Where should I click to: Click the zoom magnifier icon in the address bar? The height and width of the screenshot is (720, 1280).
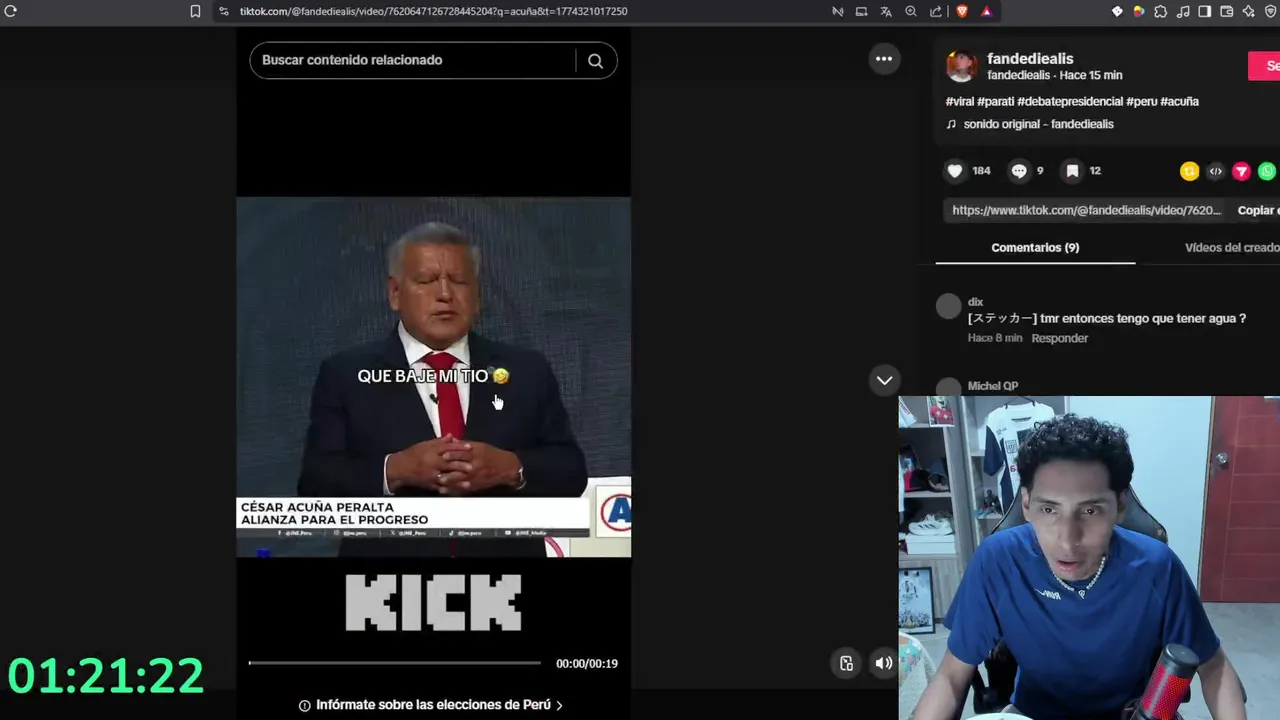(911, 11)
